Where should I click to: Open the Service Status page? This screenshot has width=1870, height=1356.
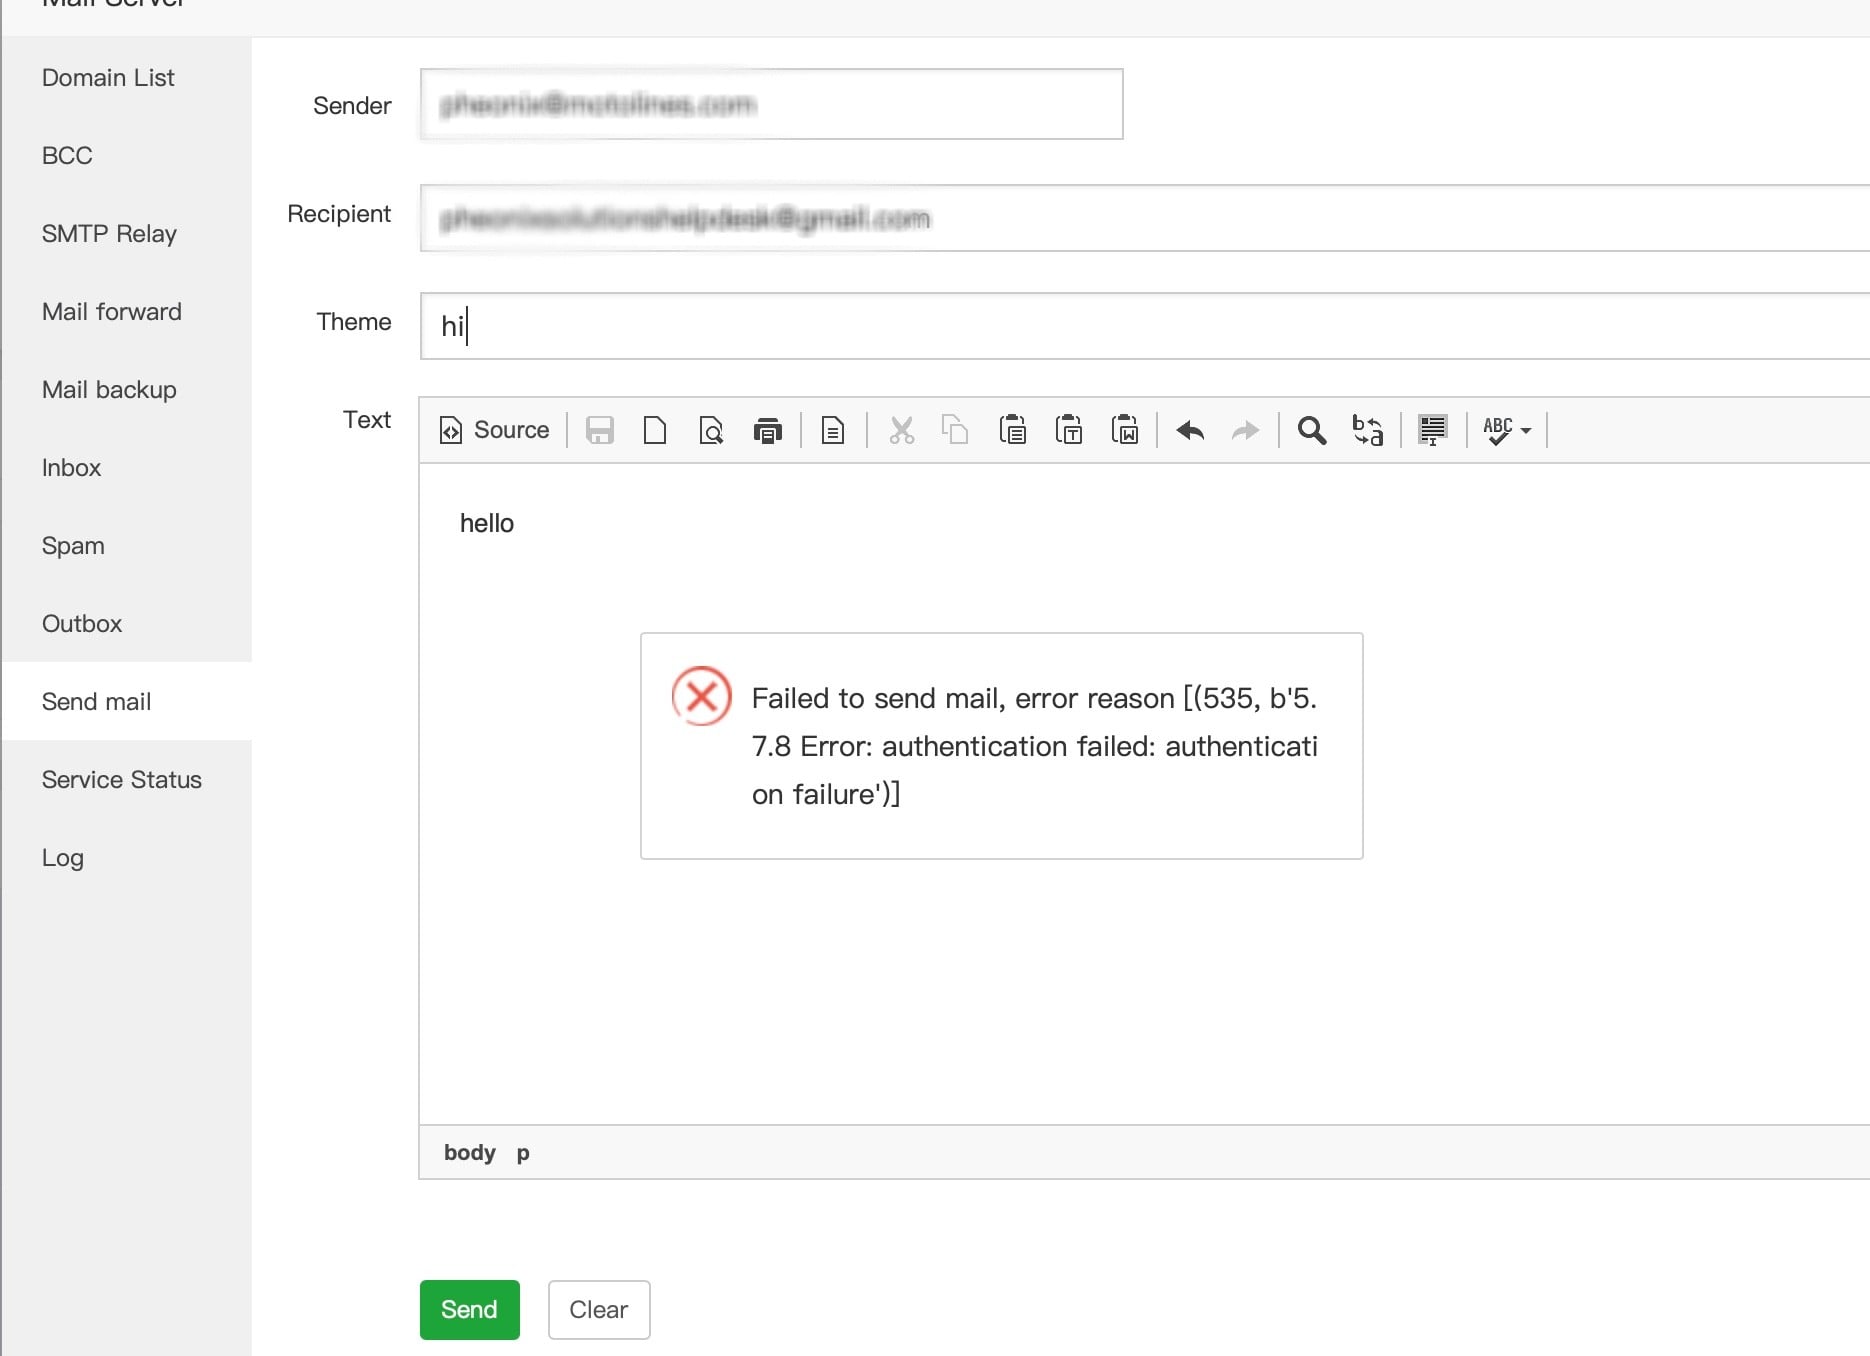coord(122,780)
